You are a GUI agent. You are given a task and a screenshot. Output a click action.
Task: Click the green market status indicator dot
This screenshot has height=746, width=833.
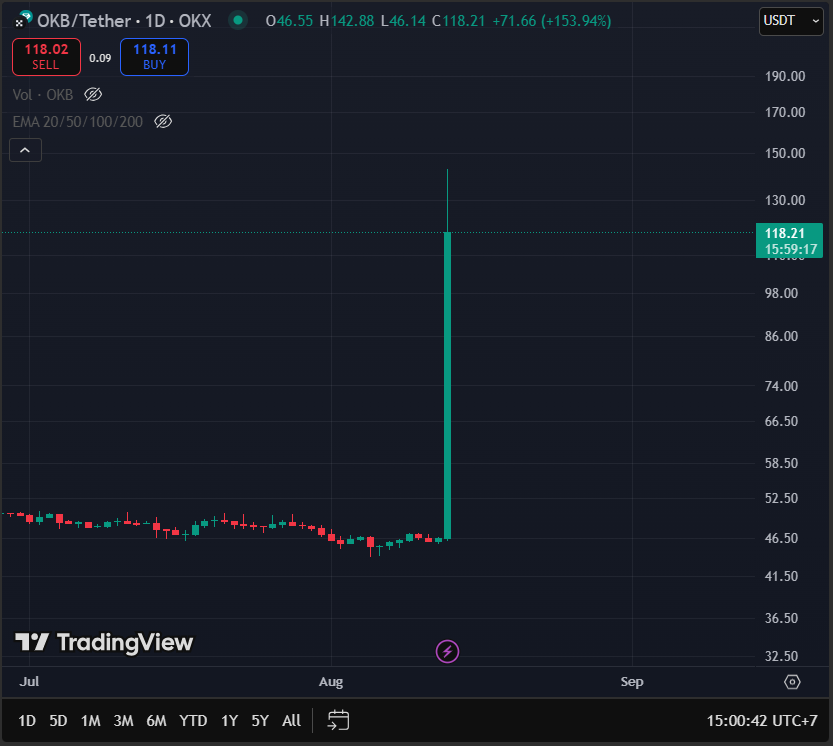click(238, 20)
